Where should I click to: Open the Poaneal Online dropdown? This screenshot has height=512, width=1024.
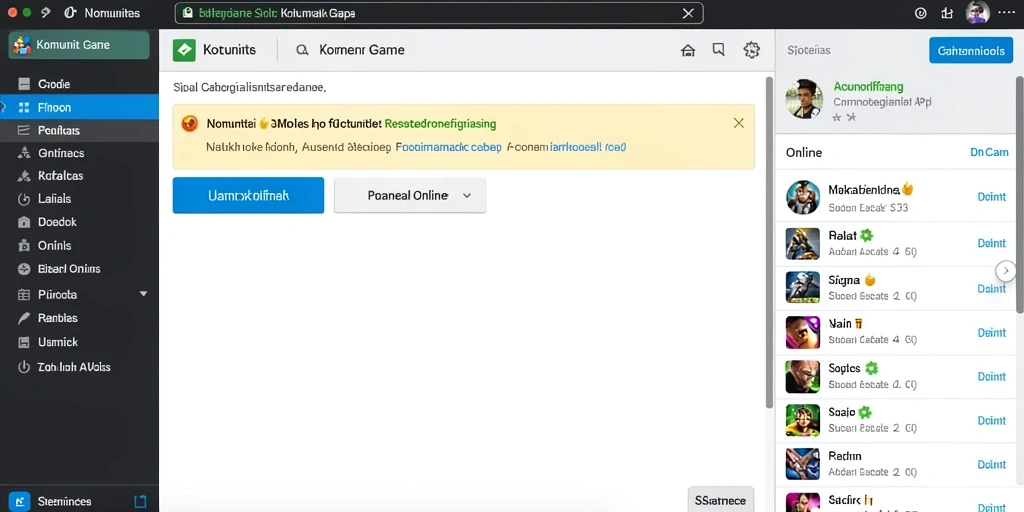coord(409,195)
